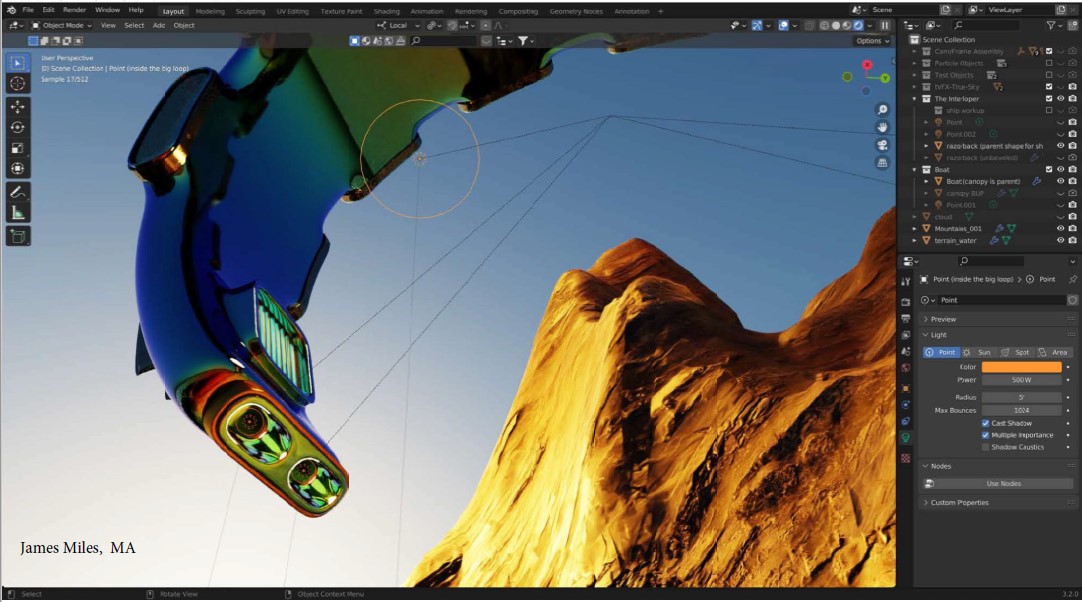This screenshot has width=1082, height=602.
Task: Pick the Annotate pencil tool
Action: point(18,191)
